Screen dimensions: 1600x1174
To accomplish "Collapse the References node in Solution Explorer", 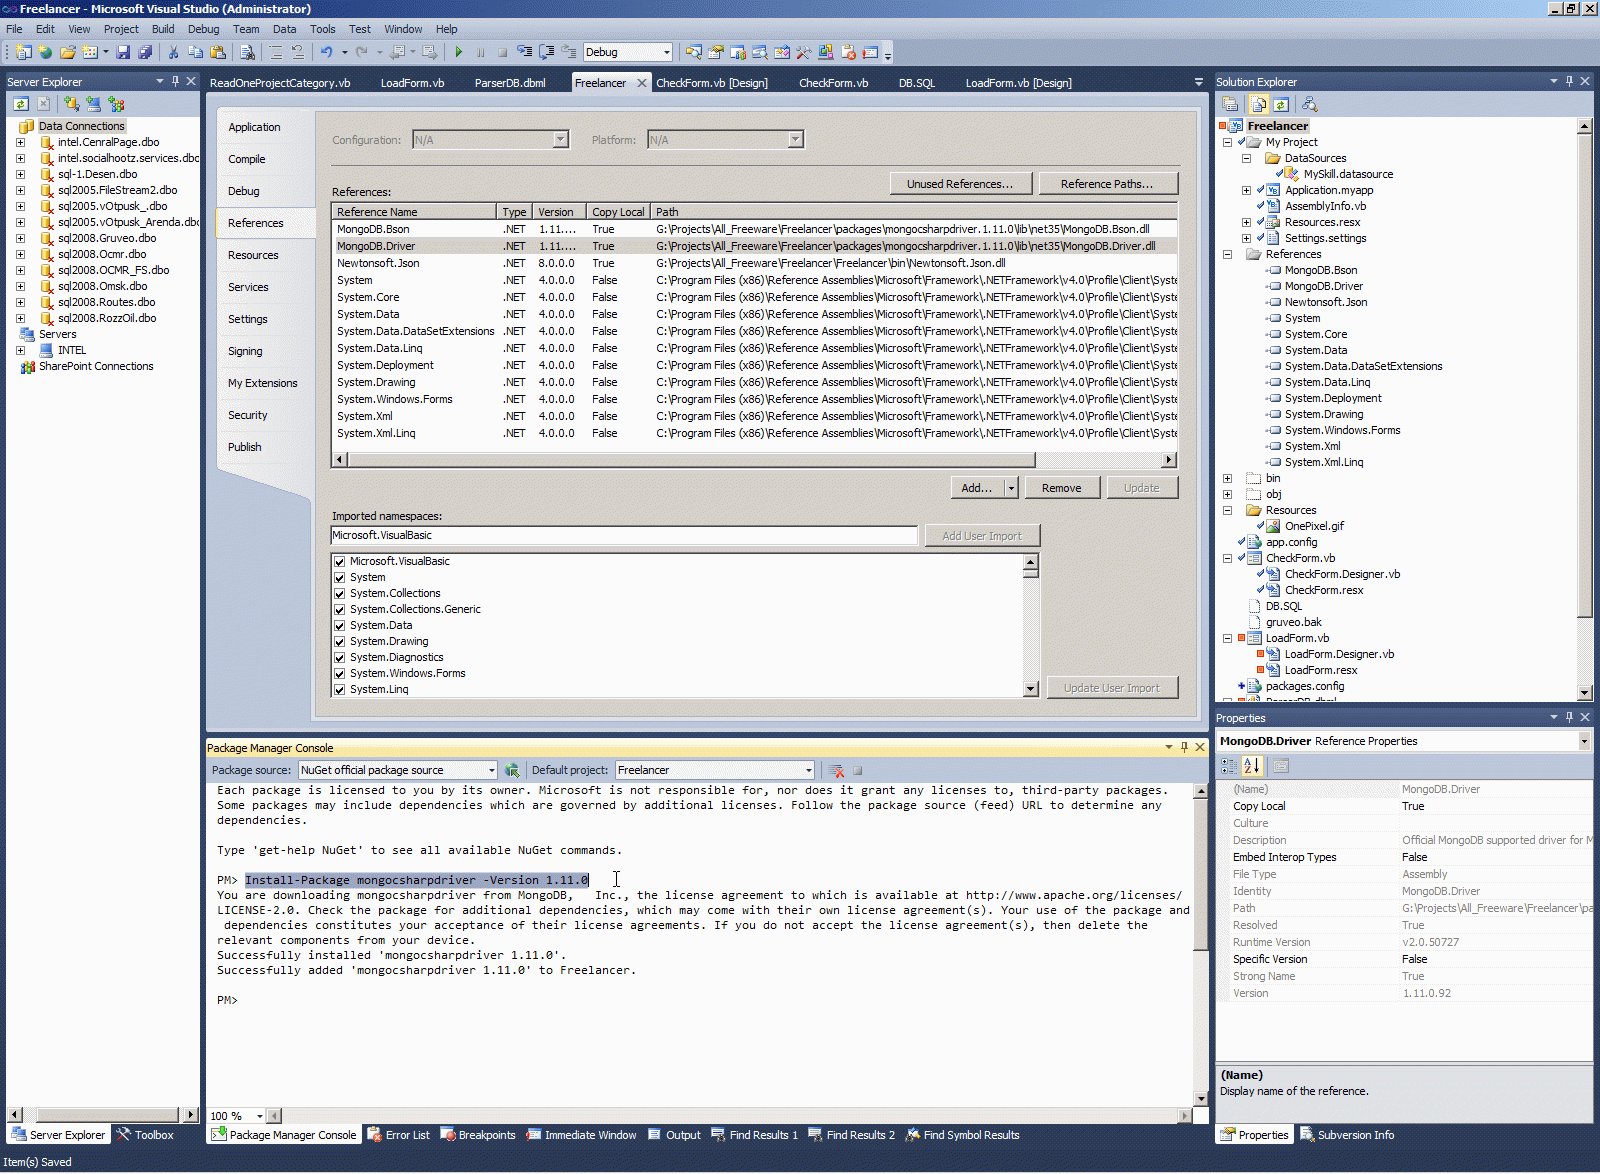I will click(1227, 254).
